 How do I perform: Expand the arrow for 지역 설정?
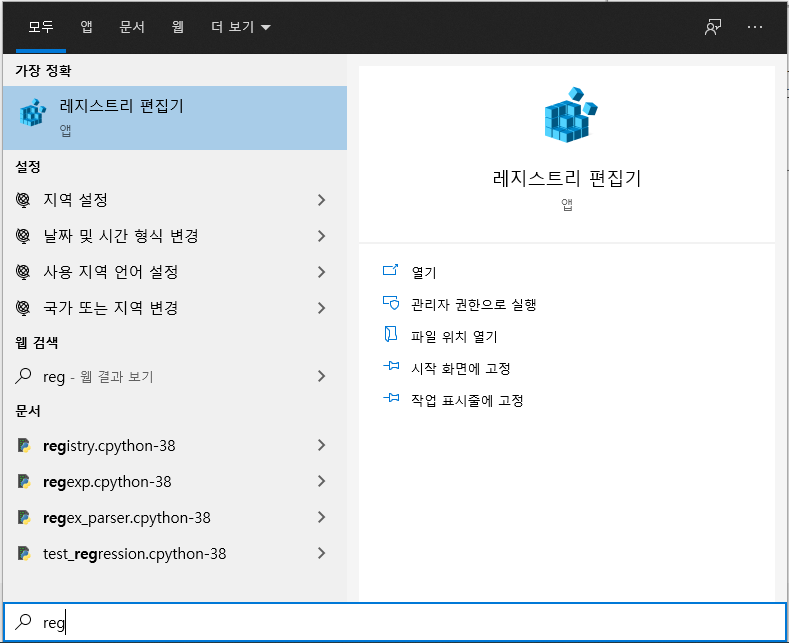pyautogui.click(x=322, y=200)
